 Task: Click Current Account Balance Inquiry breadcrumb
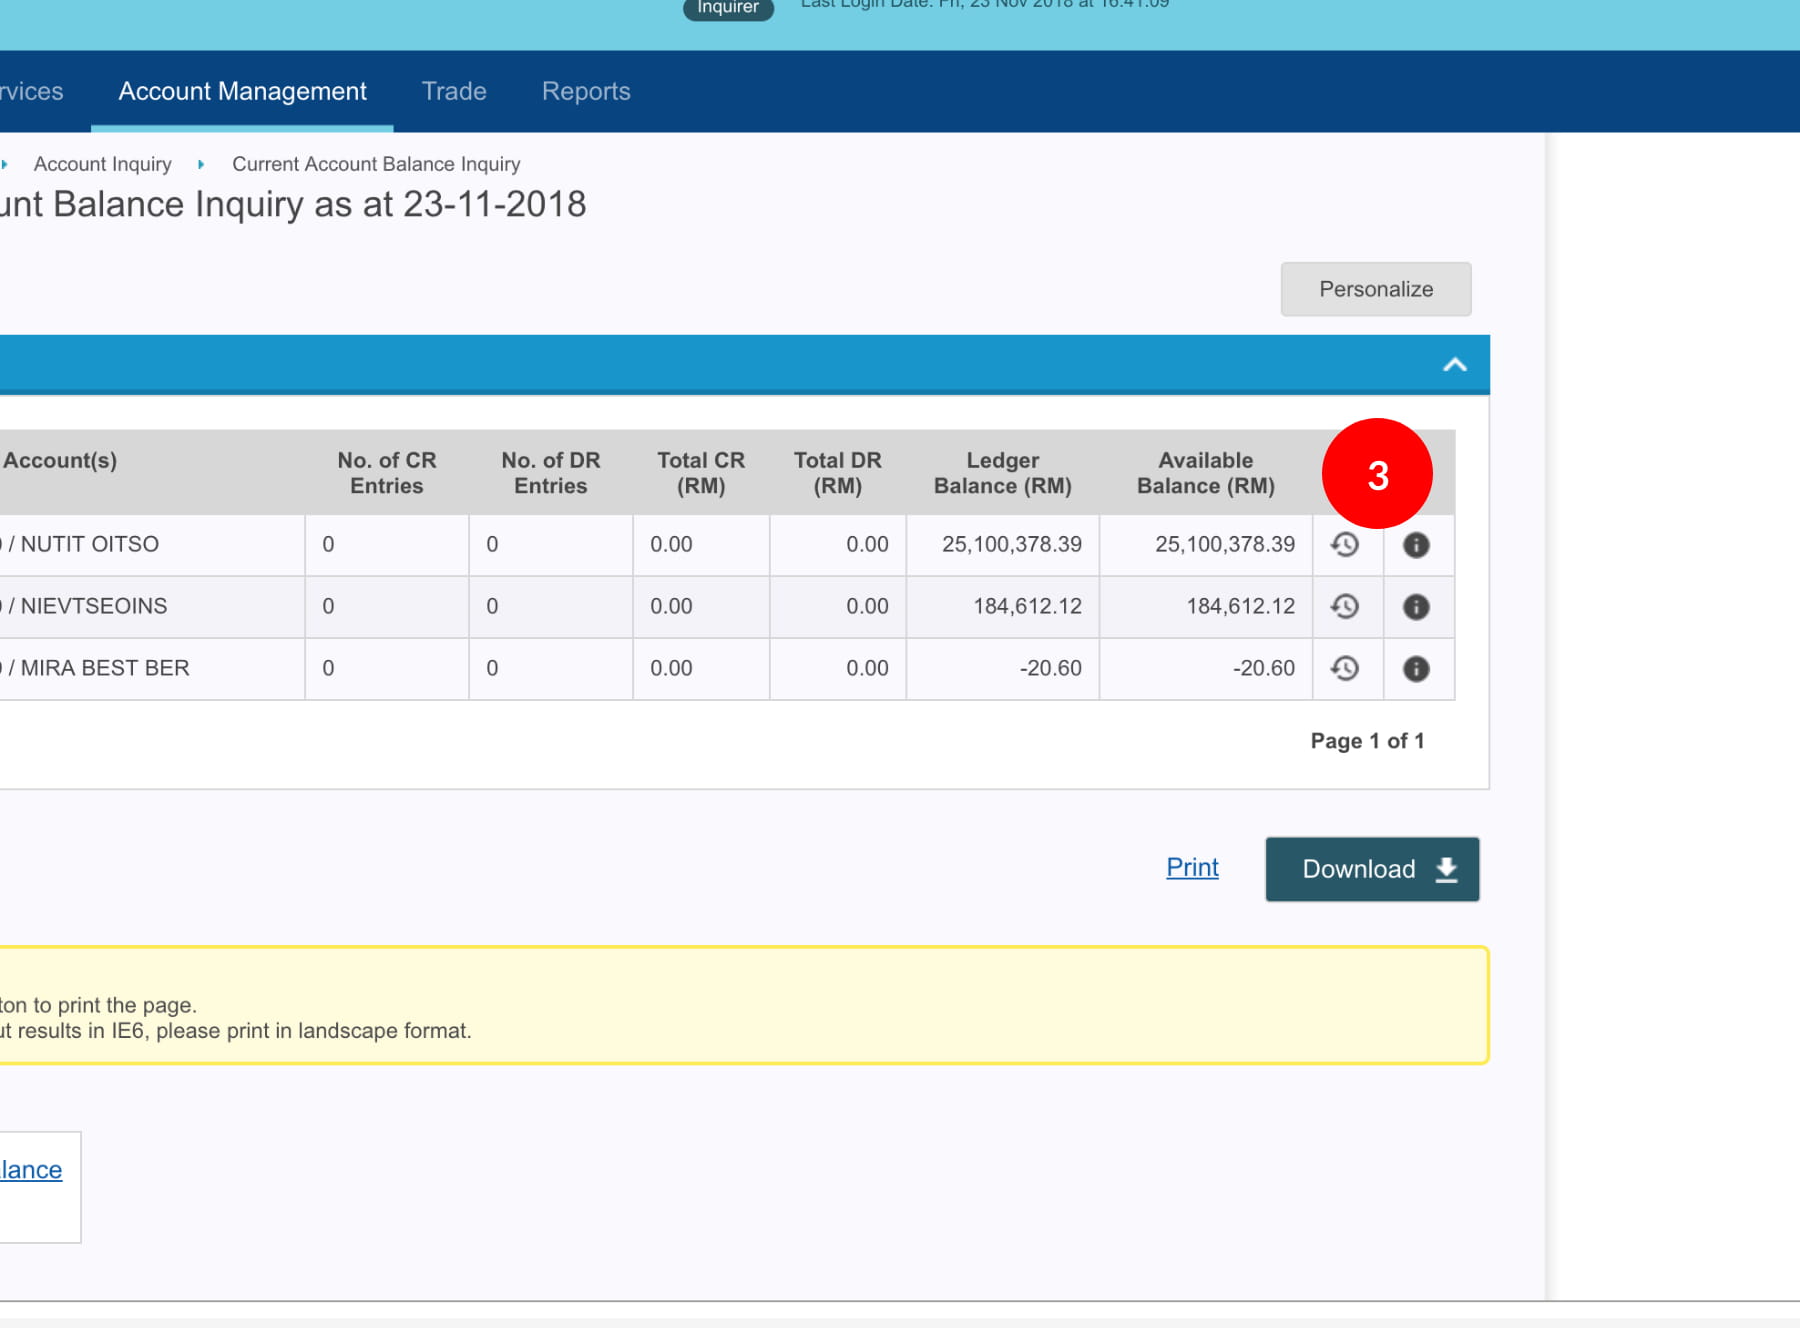click(376, 164)
